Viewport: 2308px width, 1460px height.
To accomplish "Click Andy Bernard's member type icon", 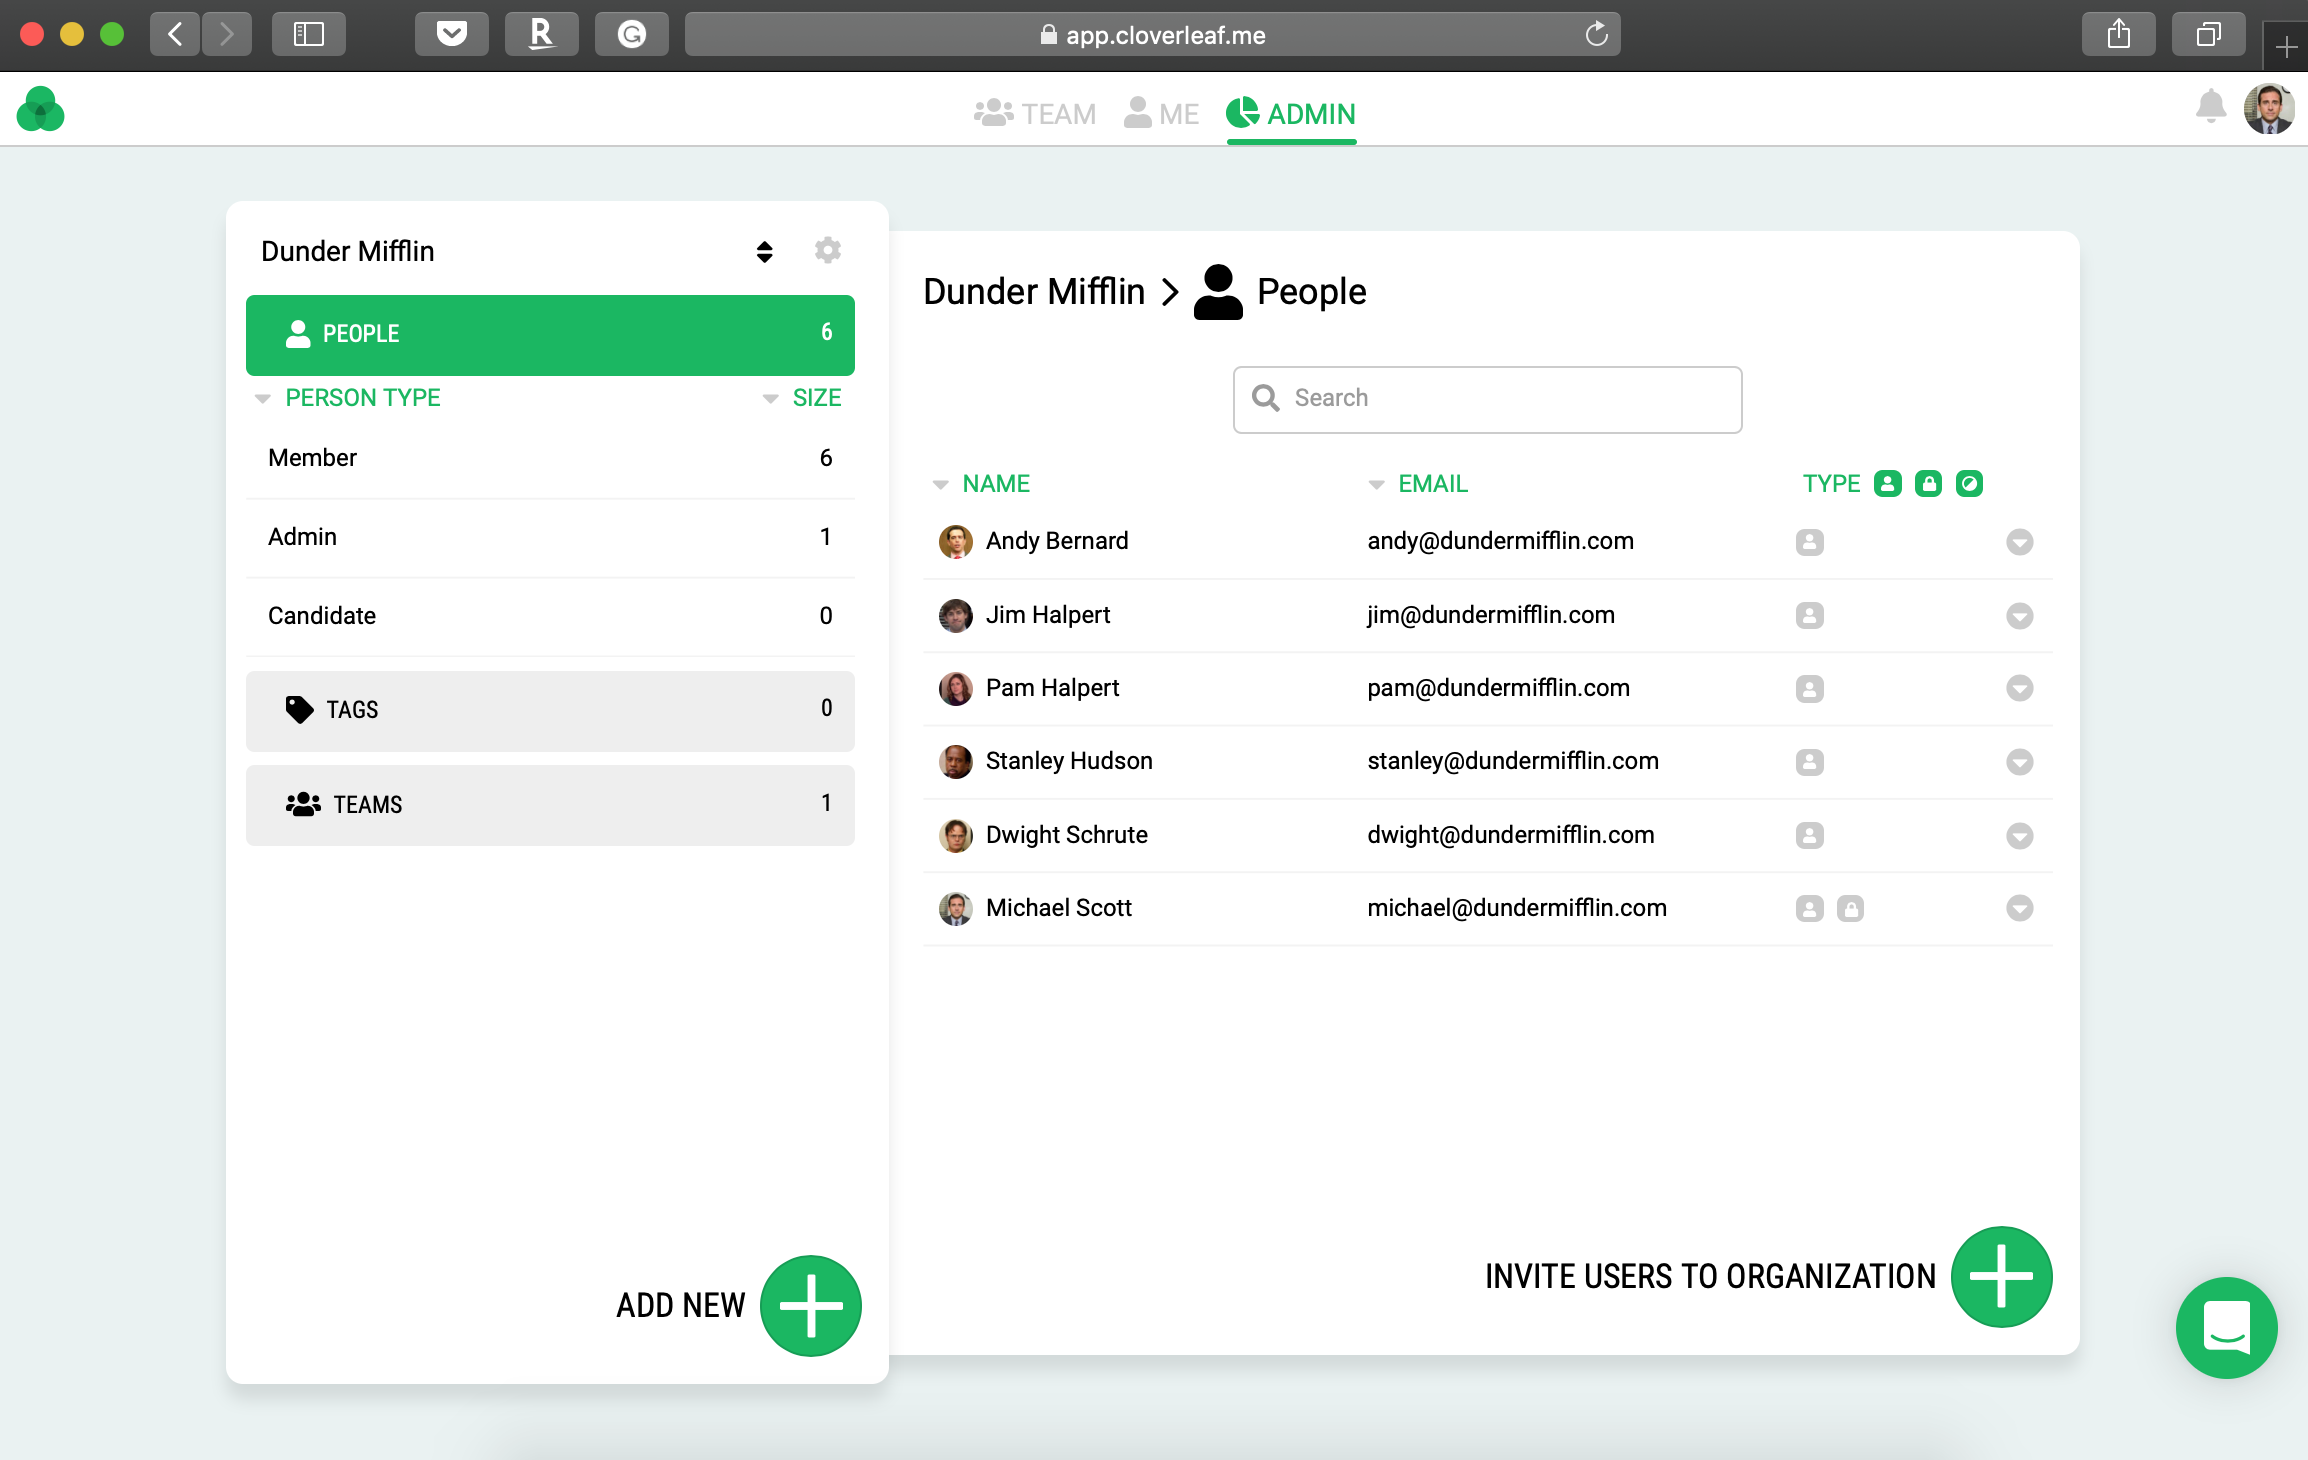I will tap(1810, 542).
